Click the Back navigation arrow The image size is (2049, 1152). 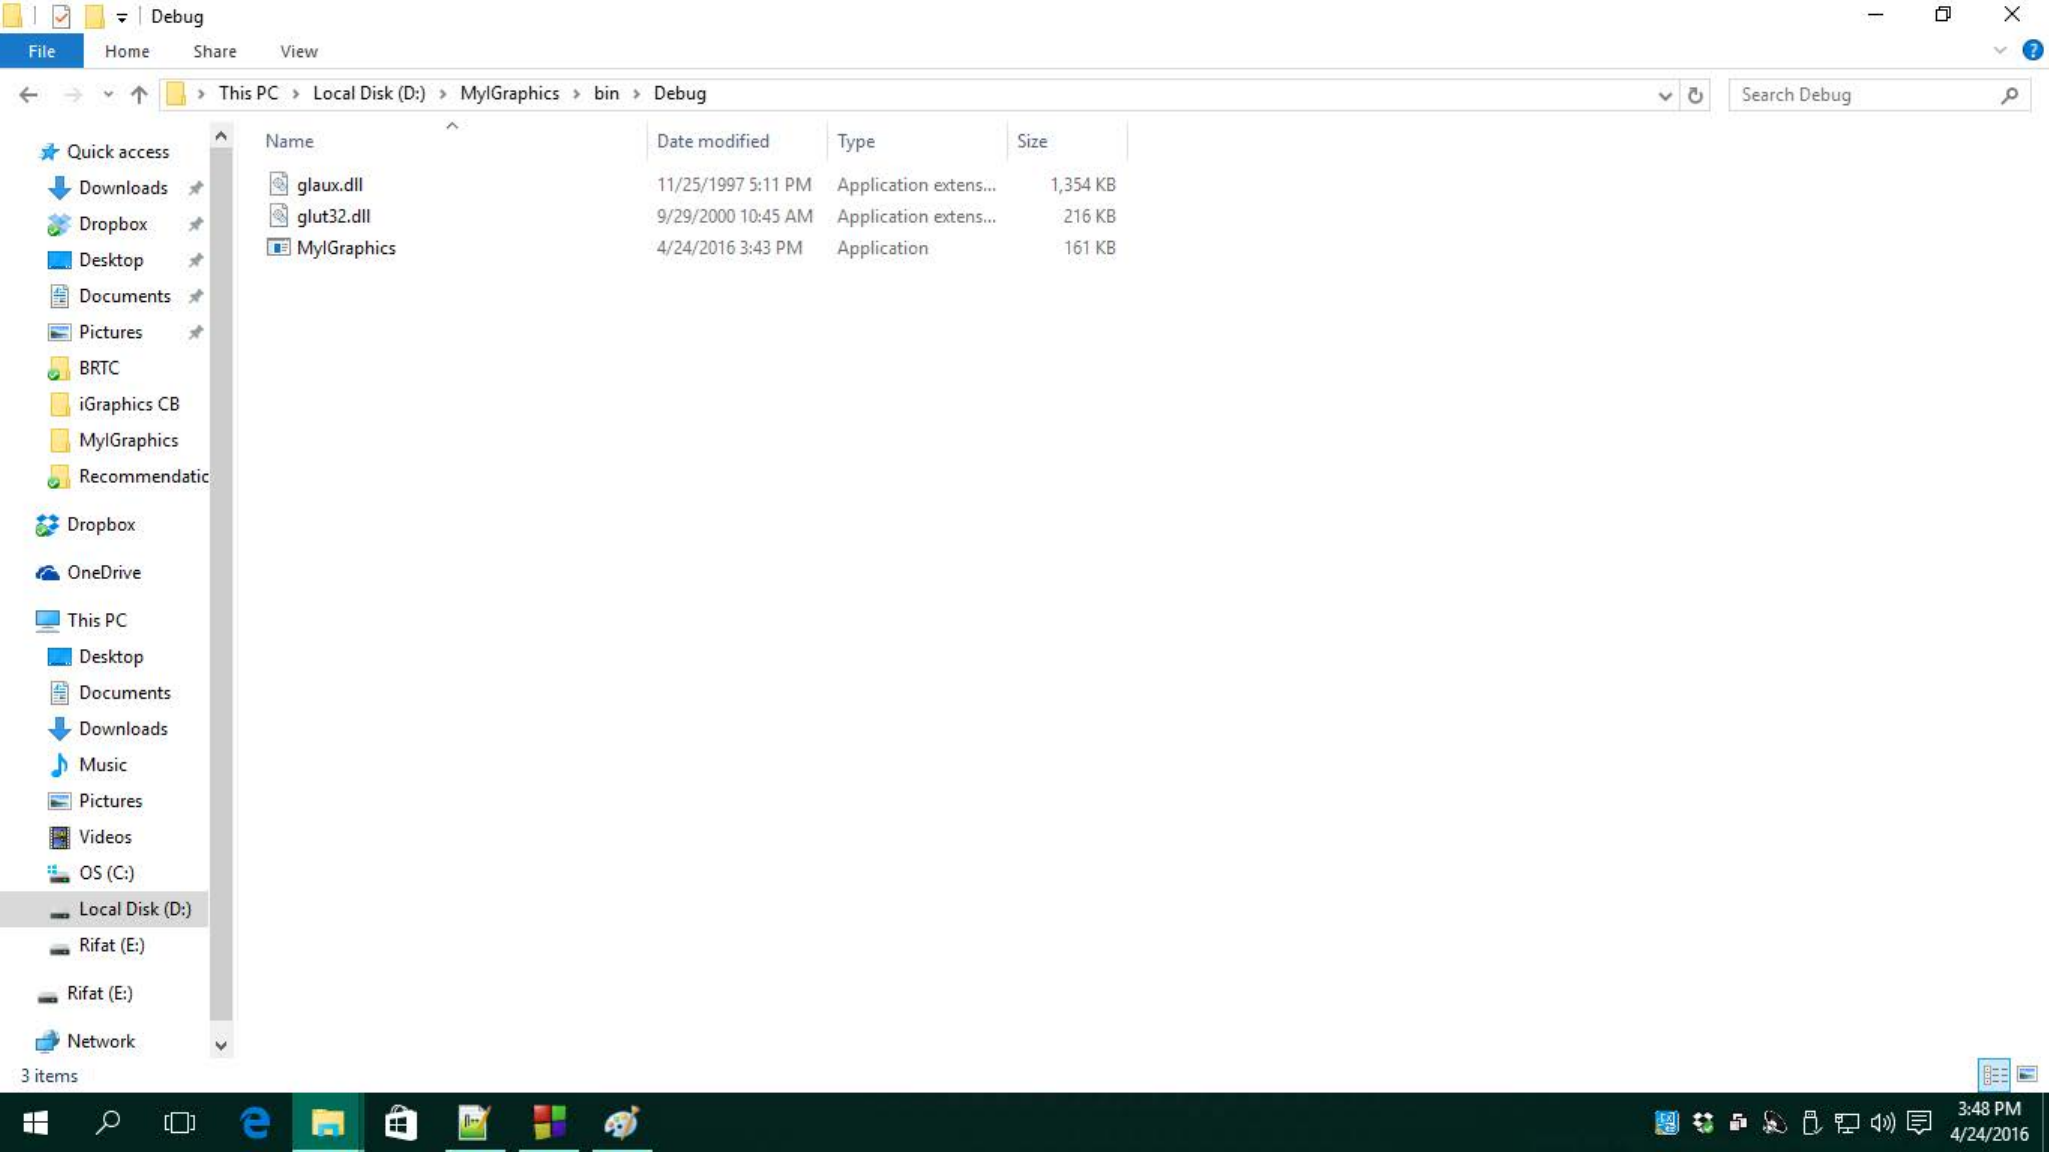[x=28, y=94]
